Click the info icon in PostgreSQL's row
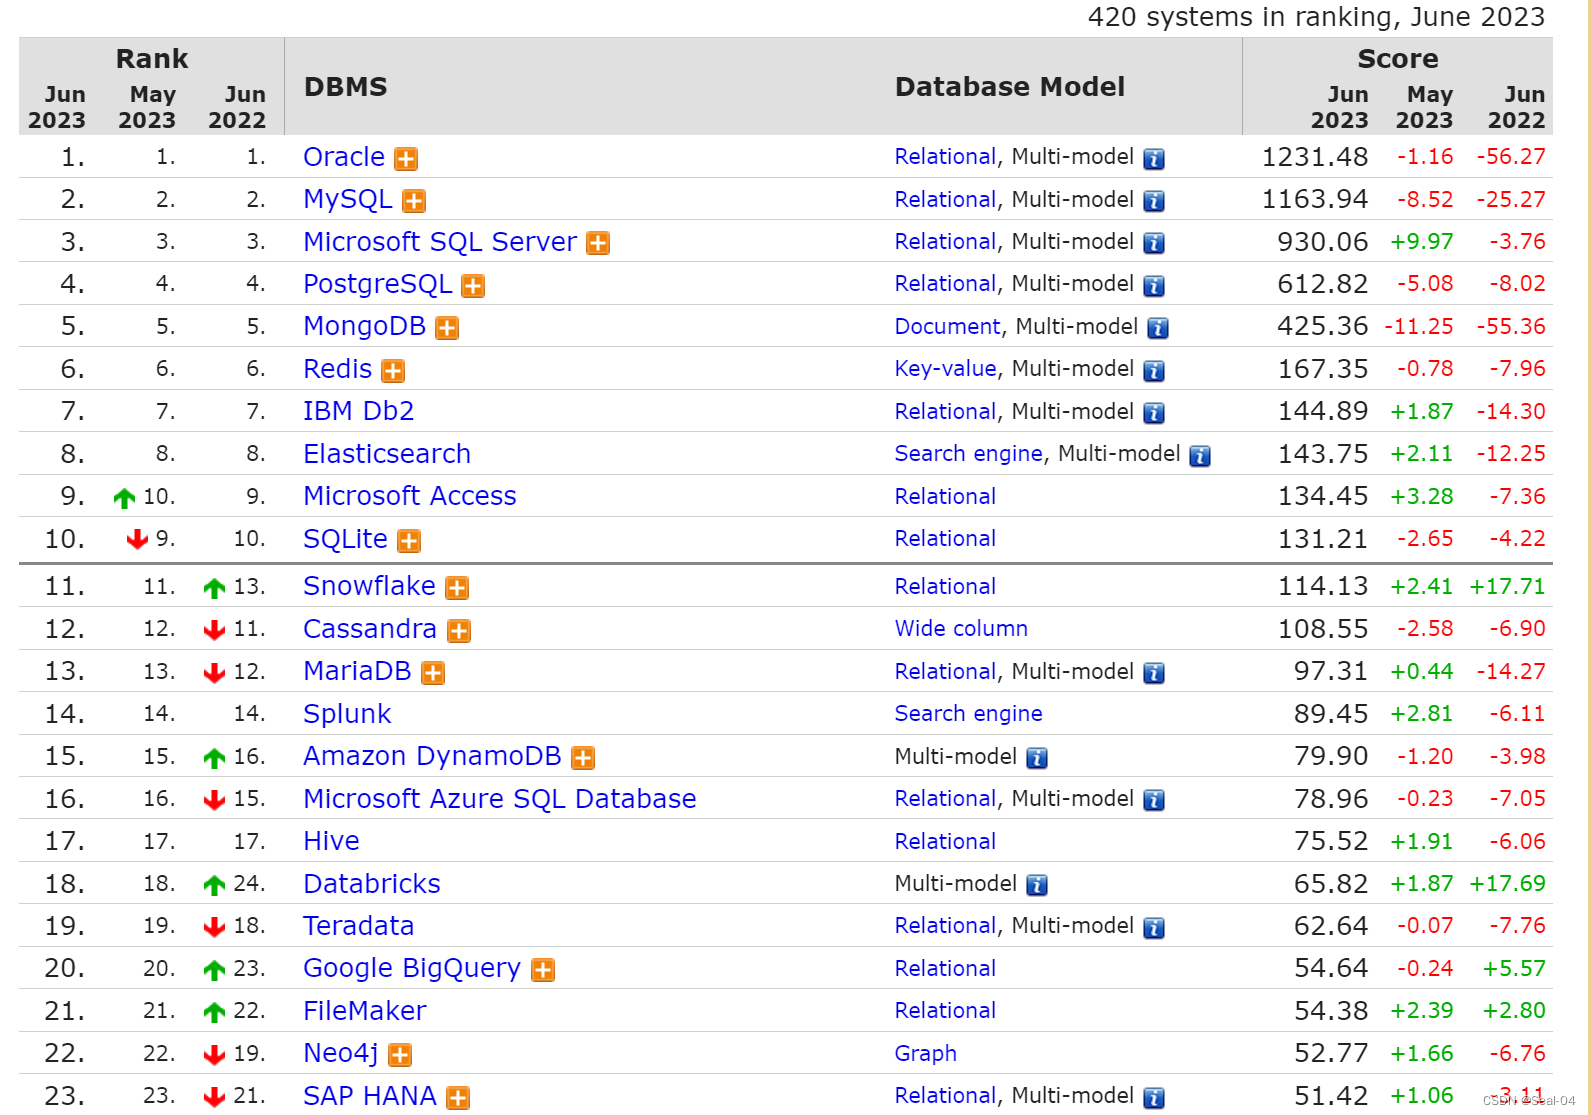1591x1115 pixels. tap(1154, 286)
